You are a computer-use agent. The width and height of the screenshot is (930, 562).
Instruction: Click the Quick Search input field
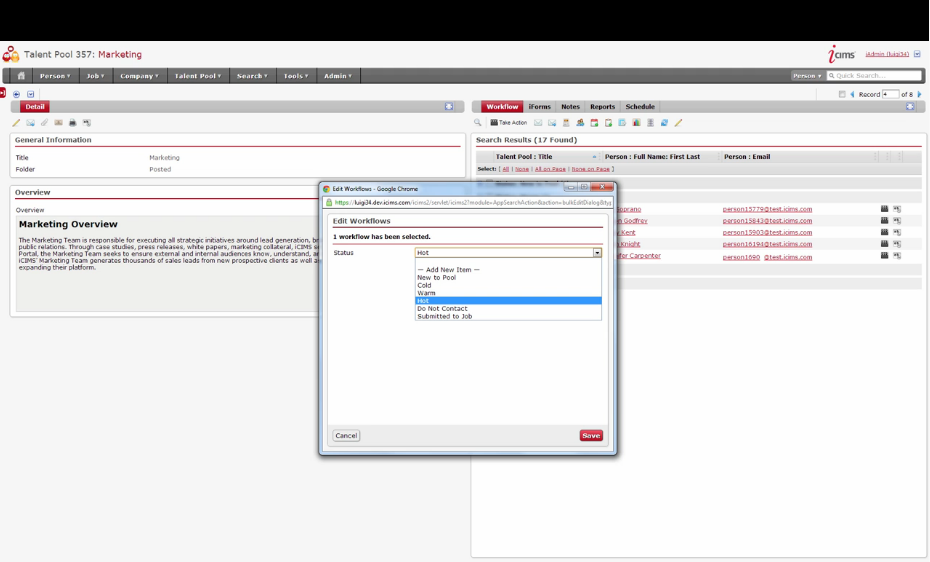click(x=874, y=76)
